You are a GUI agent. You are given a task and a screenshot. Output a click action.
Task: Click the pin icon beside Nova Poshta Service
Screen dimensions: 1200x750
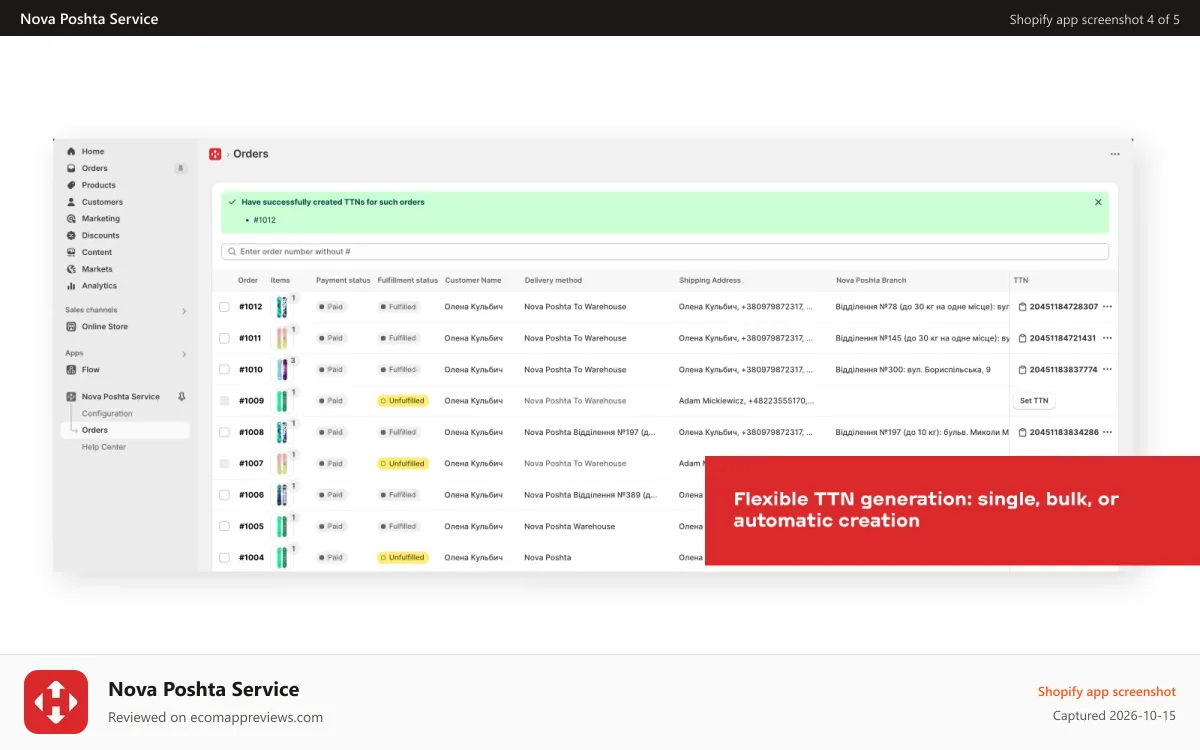pyautogui.click(x=181, y=397)
